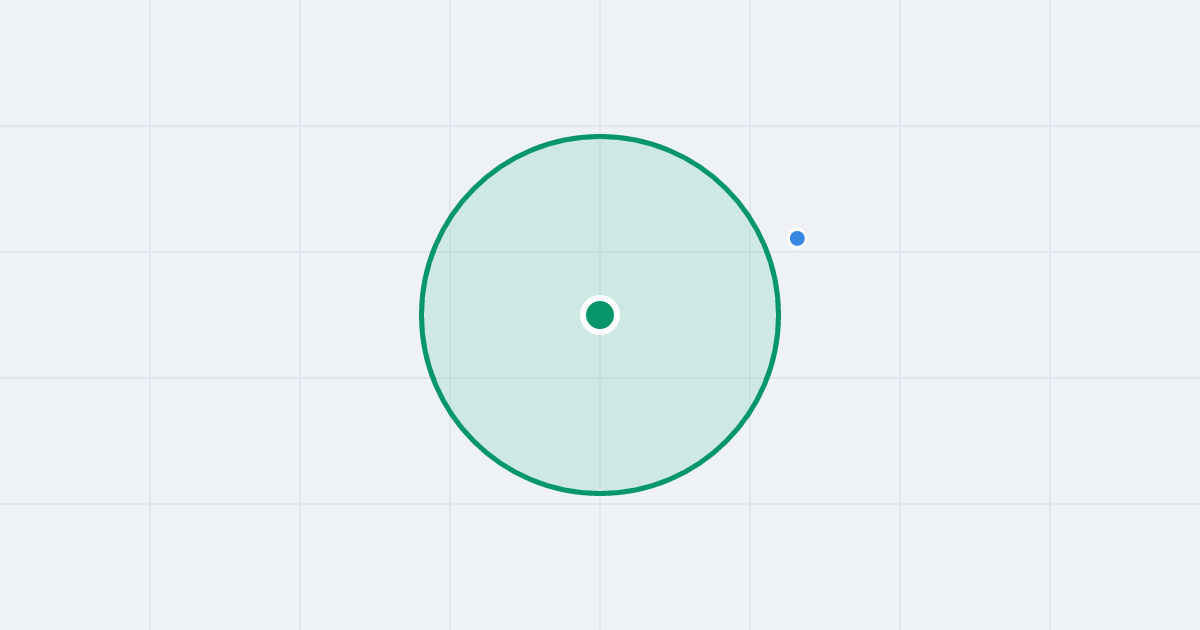1200x630 pixels.
Task: Click the bottommost point of the green circle outline
Action: [600, 493]
